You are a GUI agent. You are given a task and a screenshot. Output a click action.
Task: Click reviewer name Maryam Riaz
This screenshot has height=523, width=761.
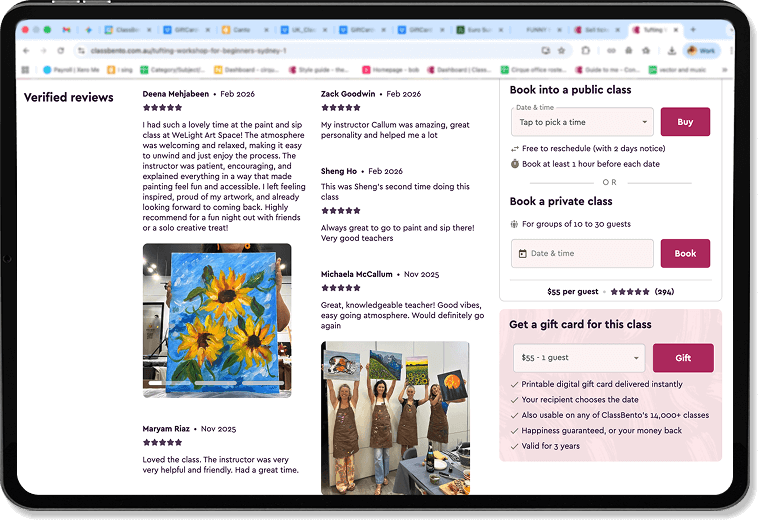click(166, 429)
